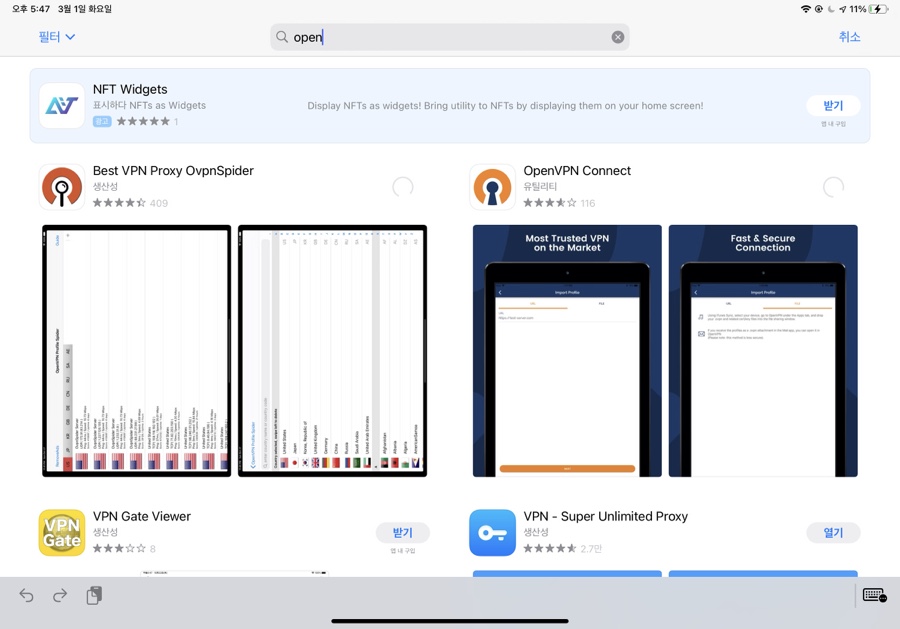Tap the 광고 ad badge

pos(102,121)
